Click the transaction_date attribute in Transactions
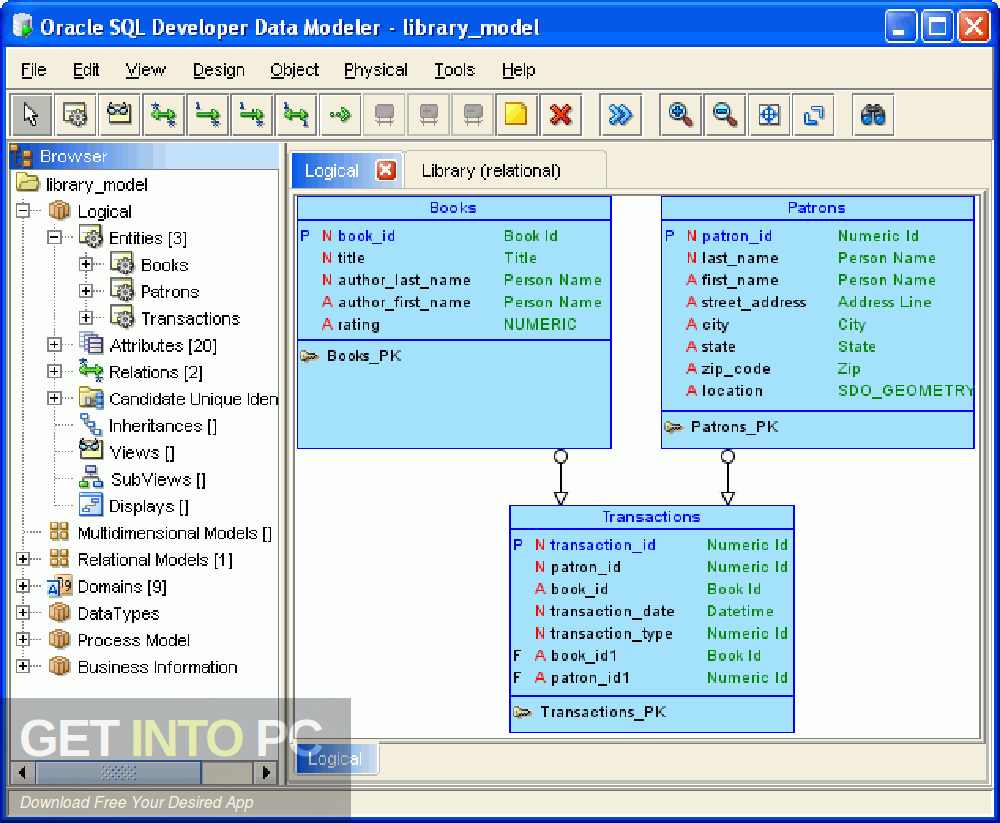 coord(612,611)
